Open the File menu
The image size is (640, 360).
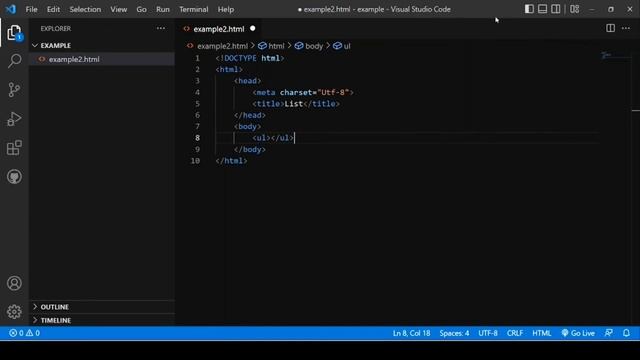31,9
